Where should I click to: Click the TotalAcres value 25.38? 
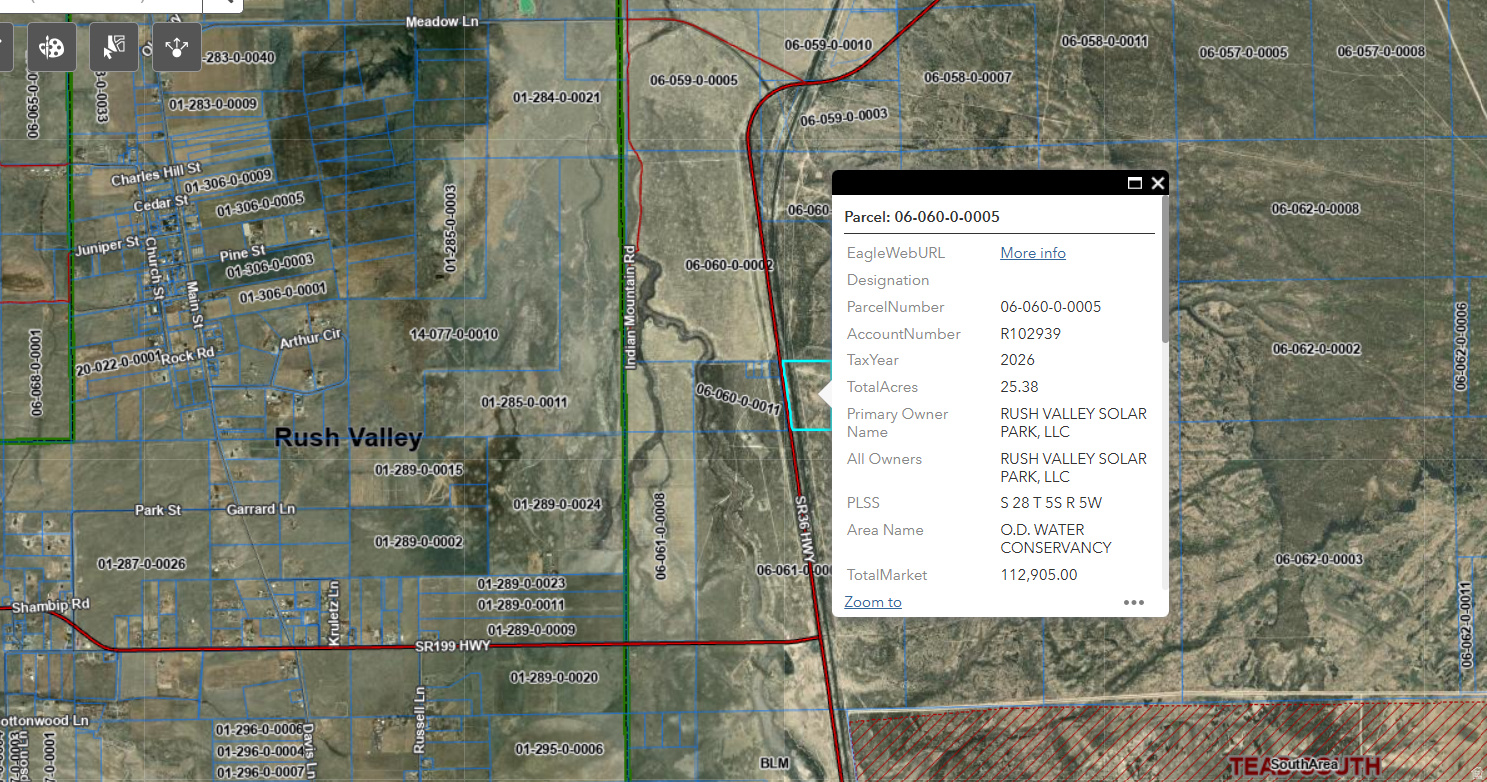tap(1017, 387)
